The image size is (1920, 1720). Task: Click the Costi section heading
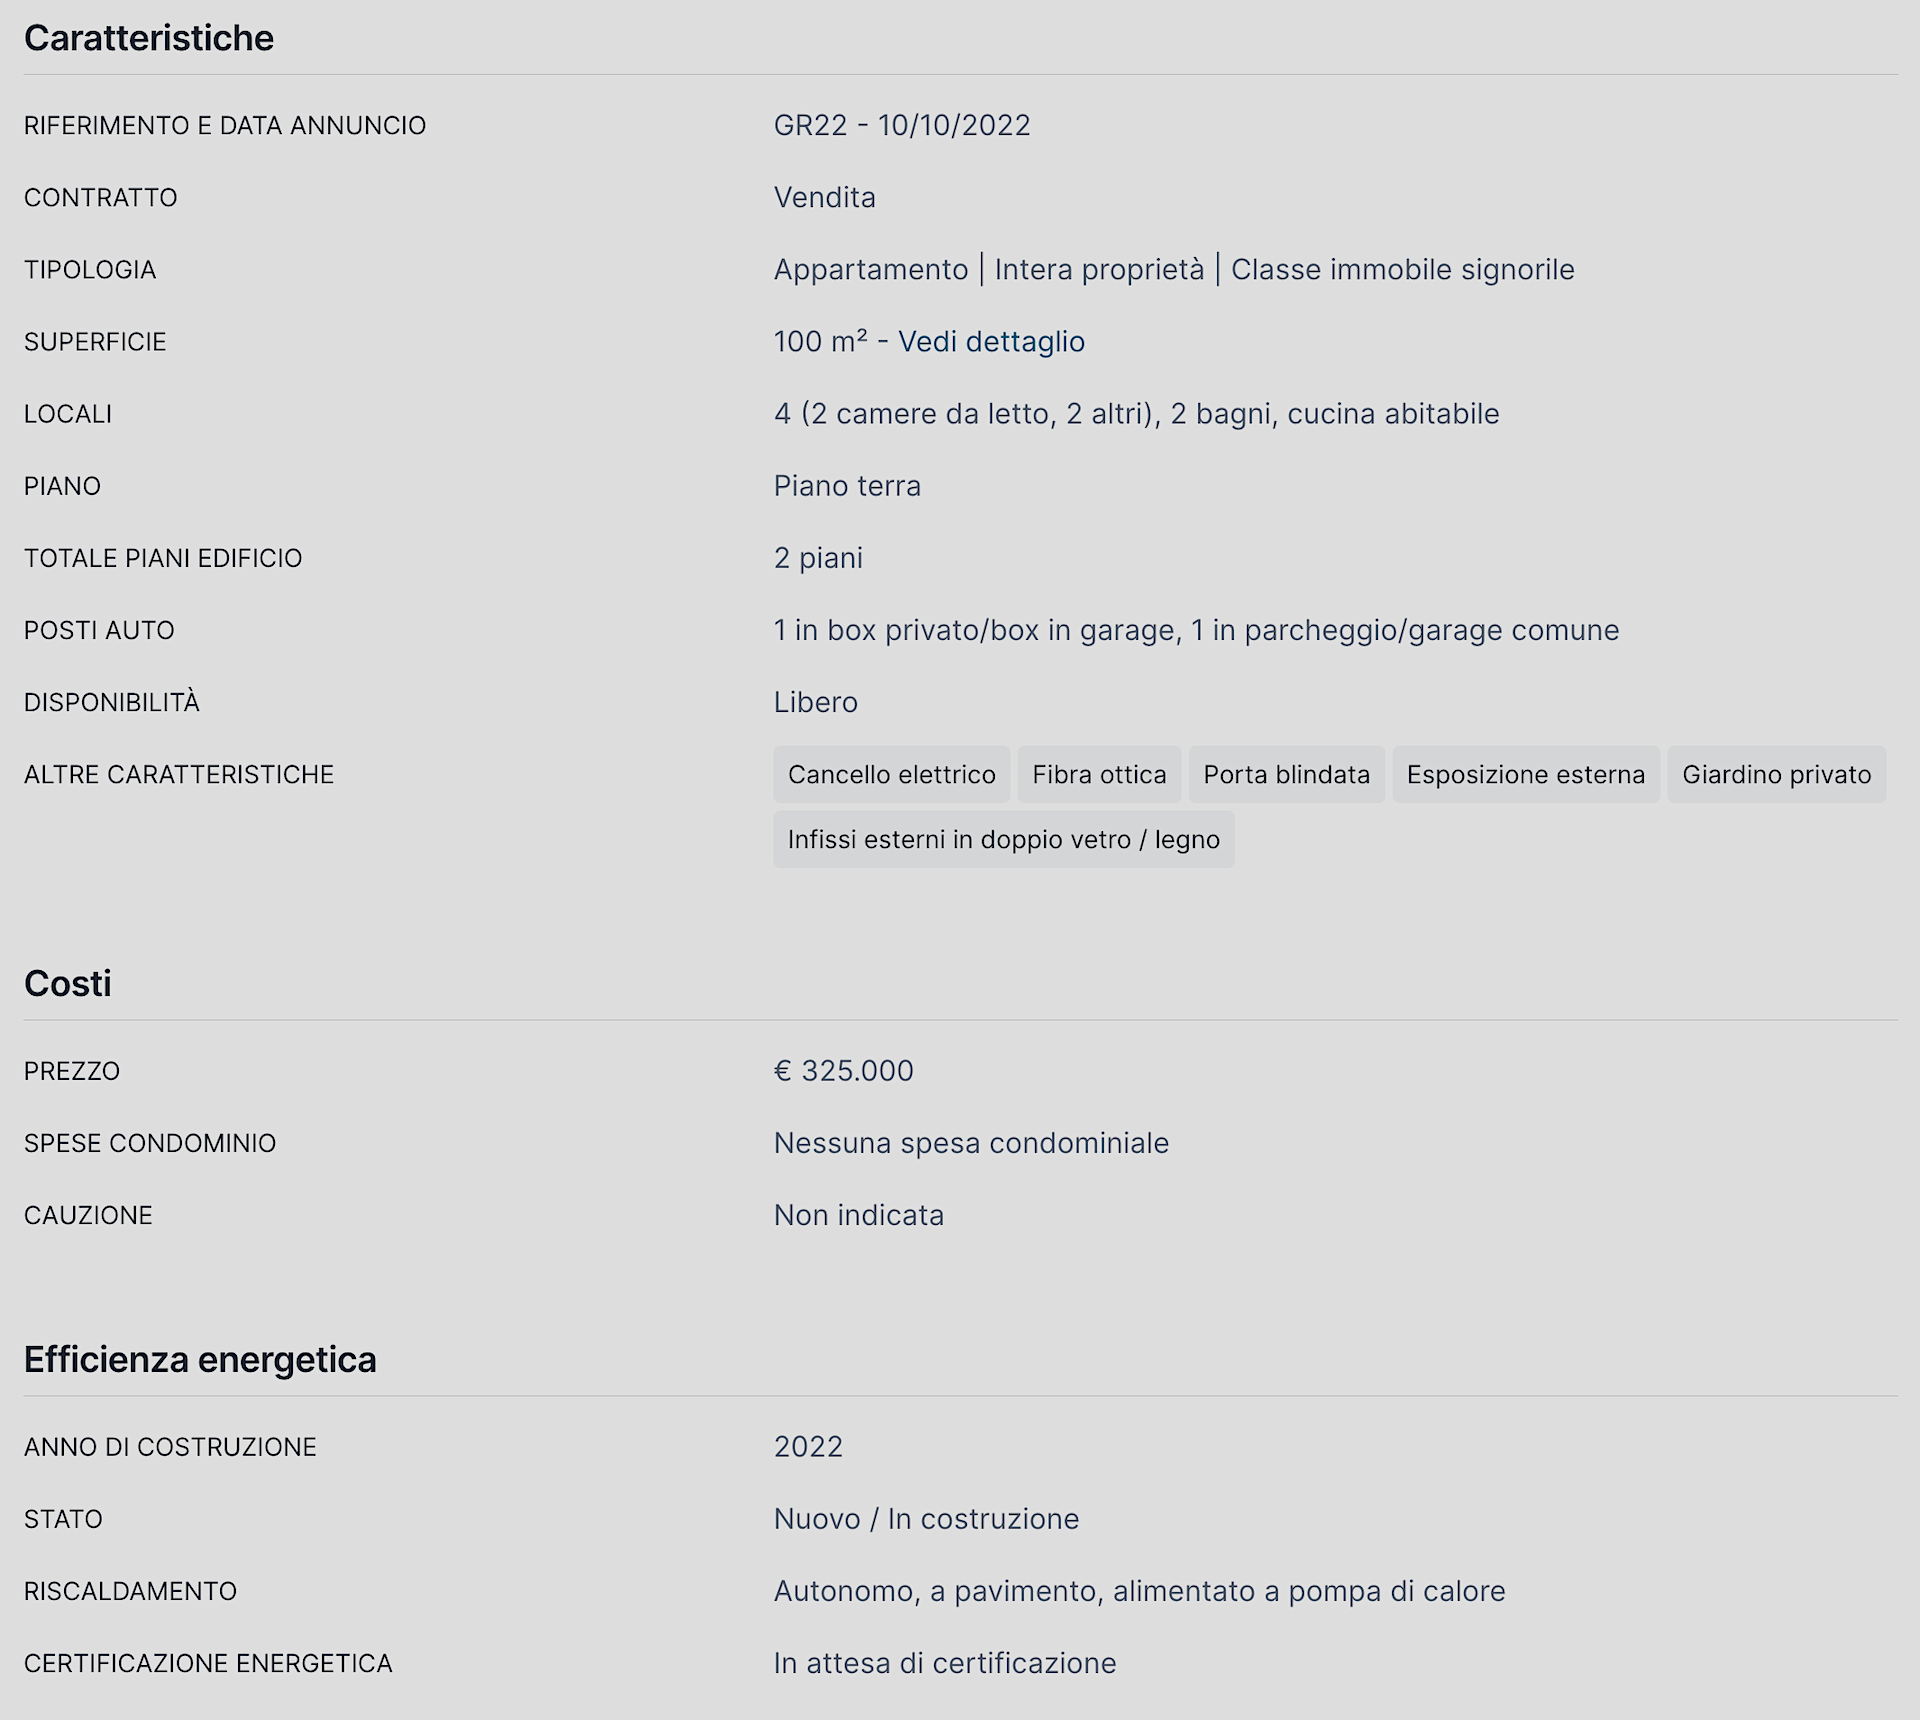click(68, 984)
